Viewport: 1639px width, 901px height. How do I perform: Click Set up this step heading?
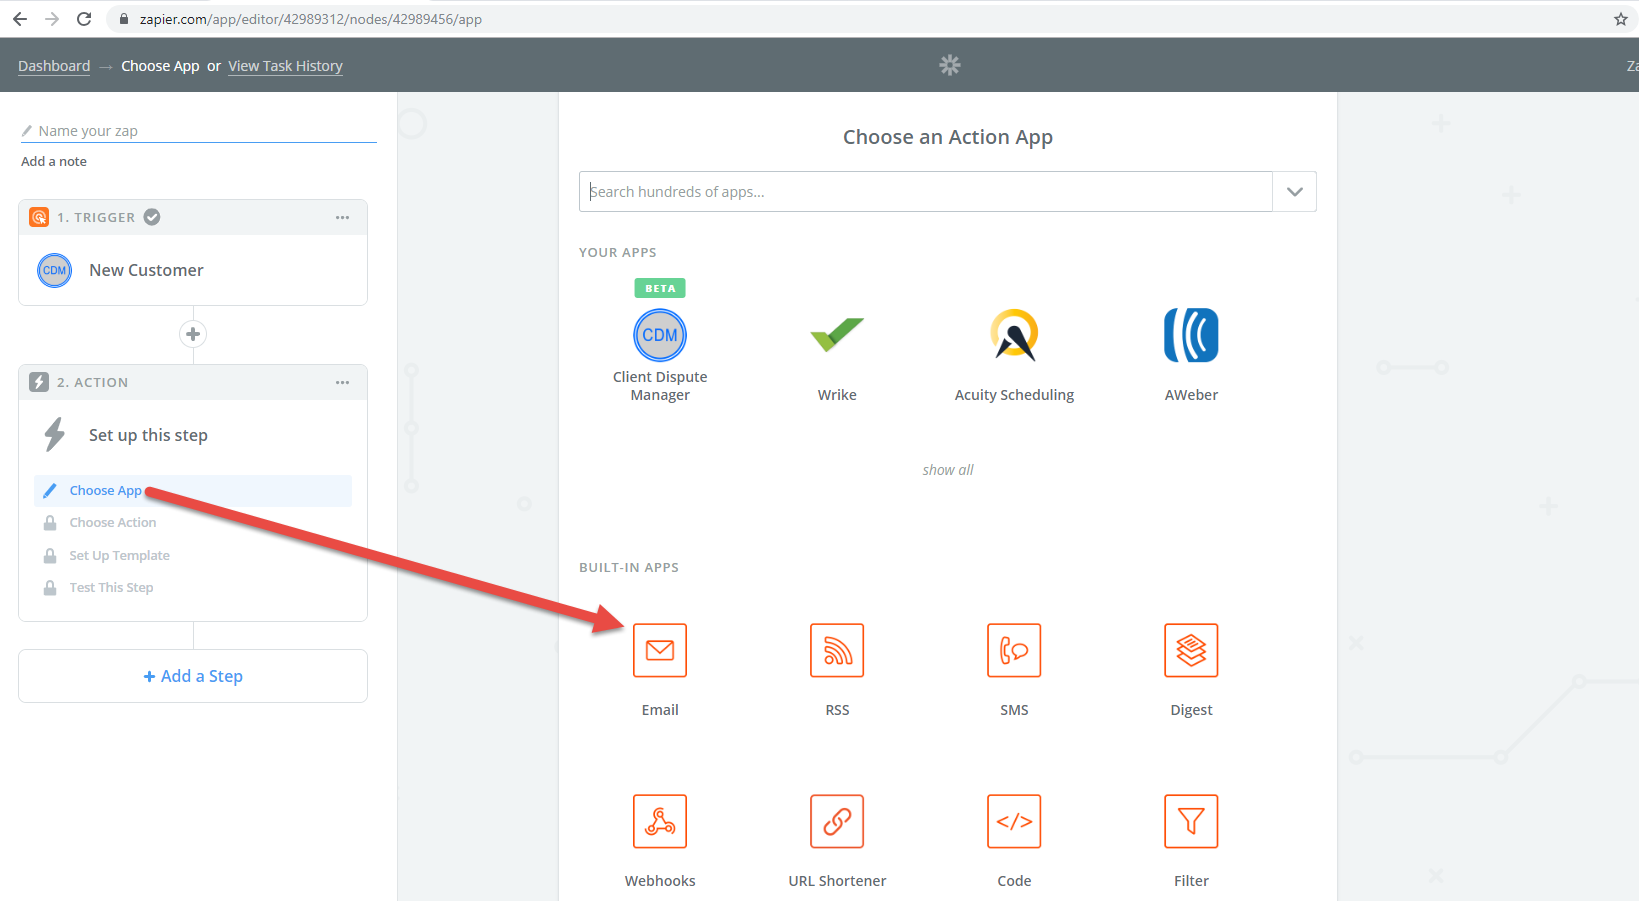tap(148, 435)
